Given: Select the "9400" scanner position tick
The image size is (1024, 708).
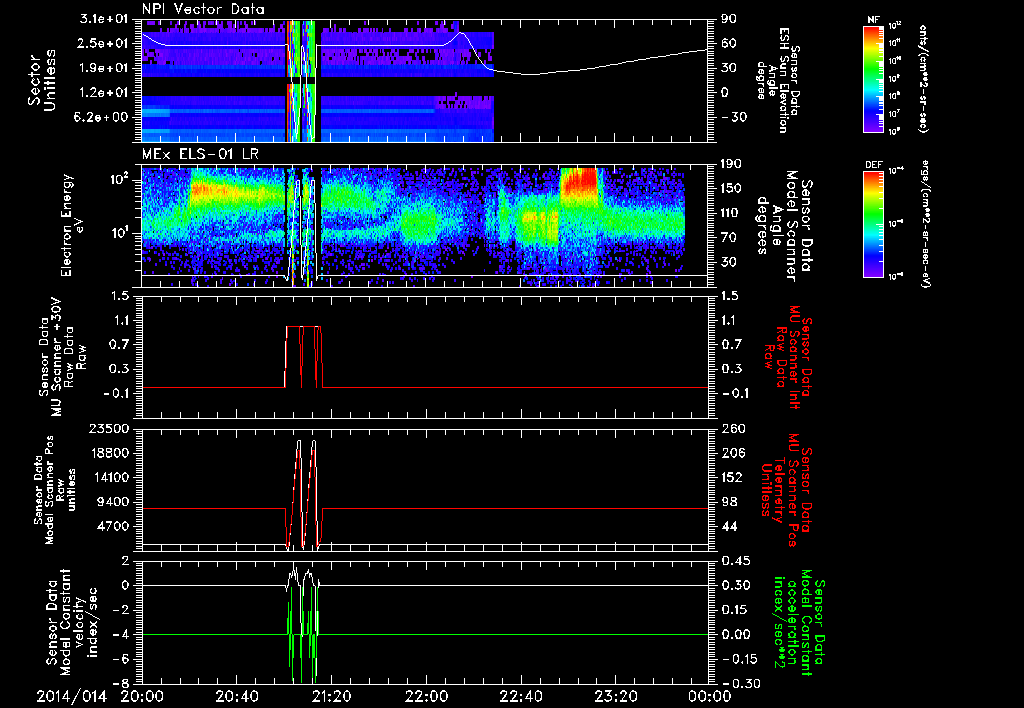Looking at the screenshot, I should [x=114, y=502].
